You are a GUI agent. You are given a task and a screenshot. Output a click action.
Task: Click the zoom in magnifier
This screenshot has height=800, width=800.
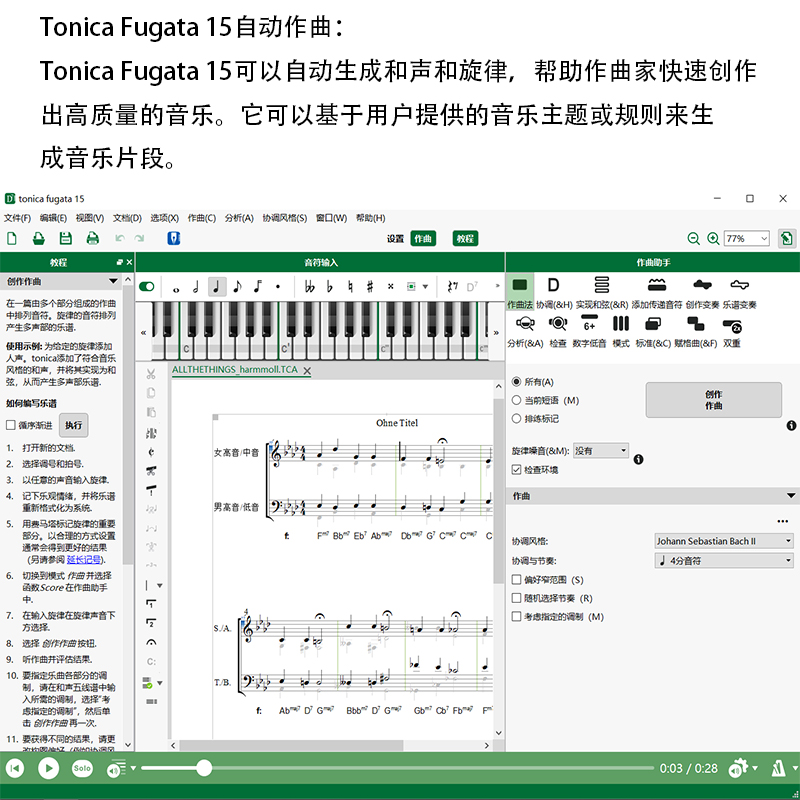[x=713, y=238]
